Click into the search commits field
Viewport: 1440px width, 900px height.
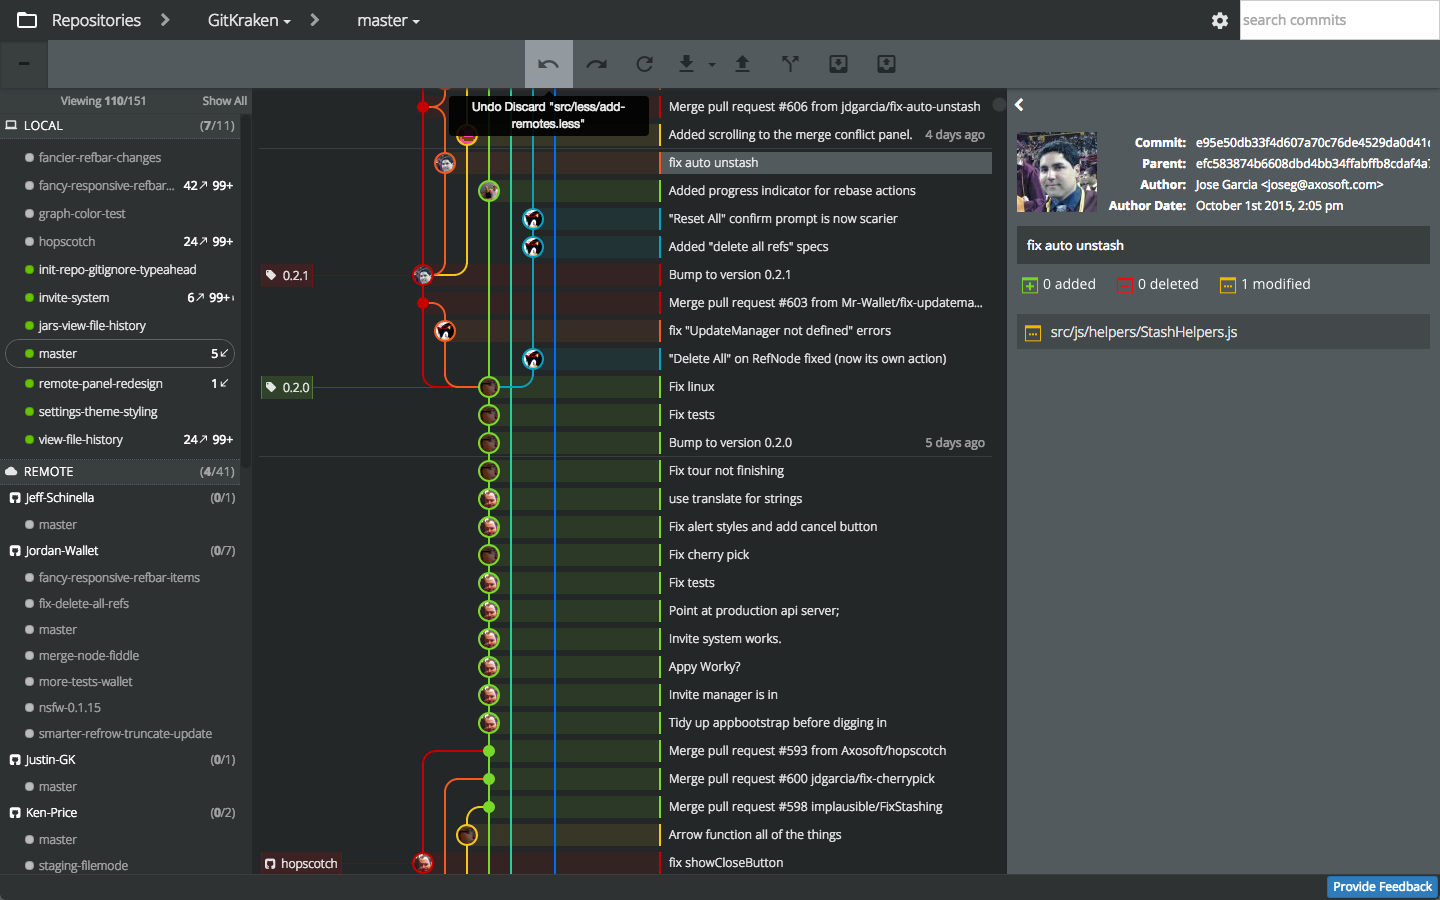click(x=1339, y=20)
